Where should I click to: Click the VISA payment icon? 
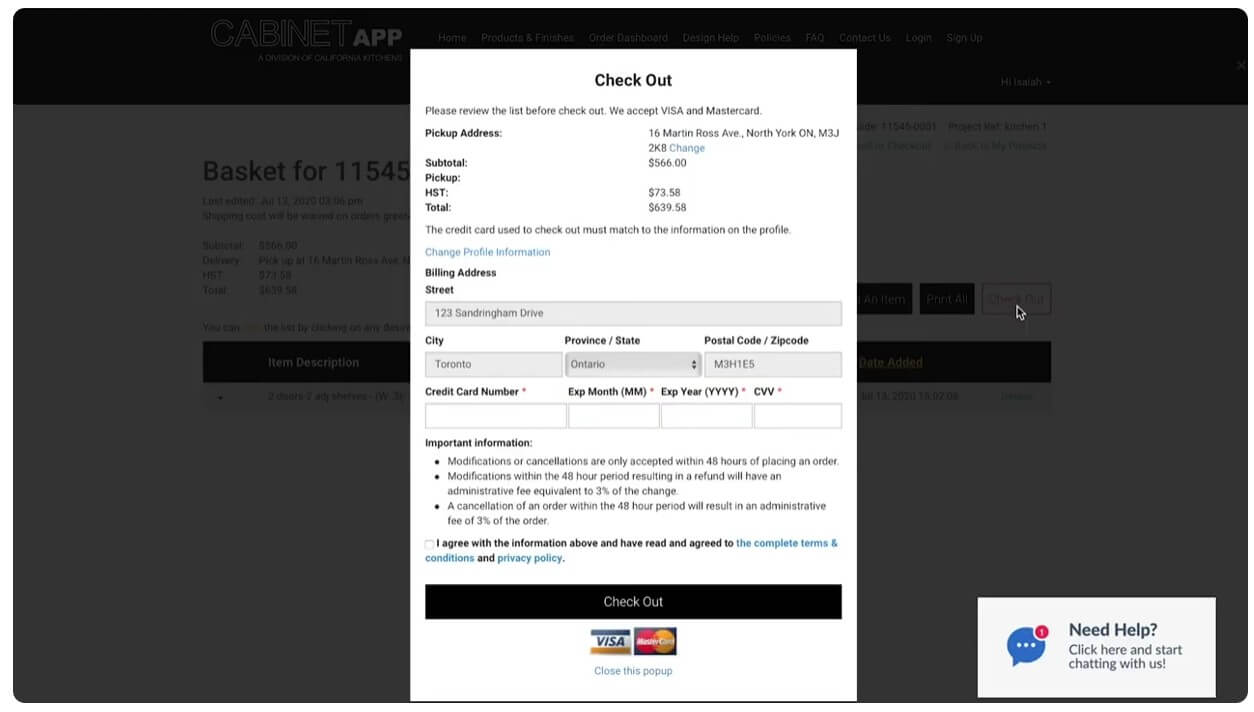610,640
